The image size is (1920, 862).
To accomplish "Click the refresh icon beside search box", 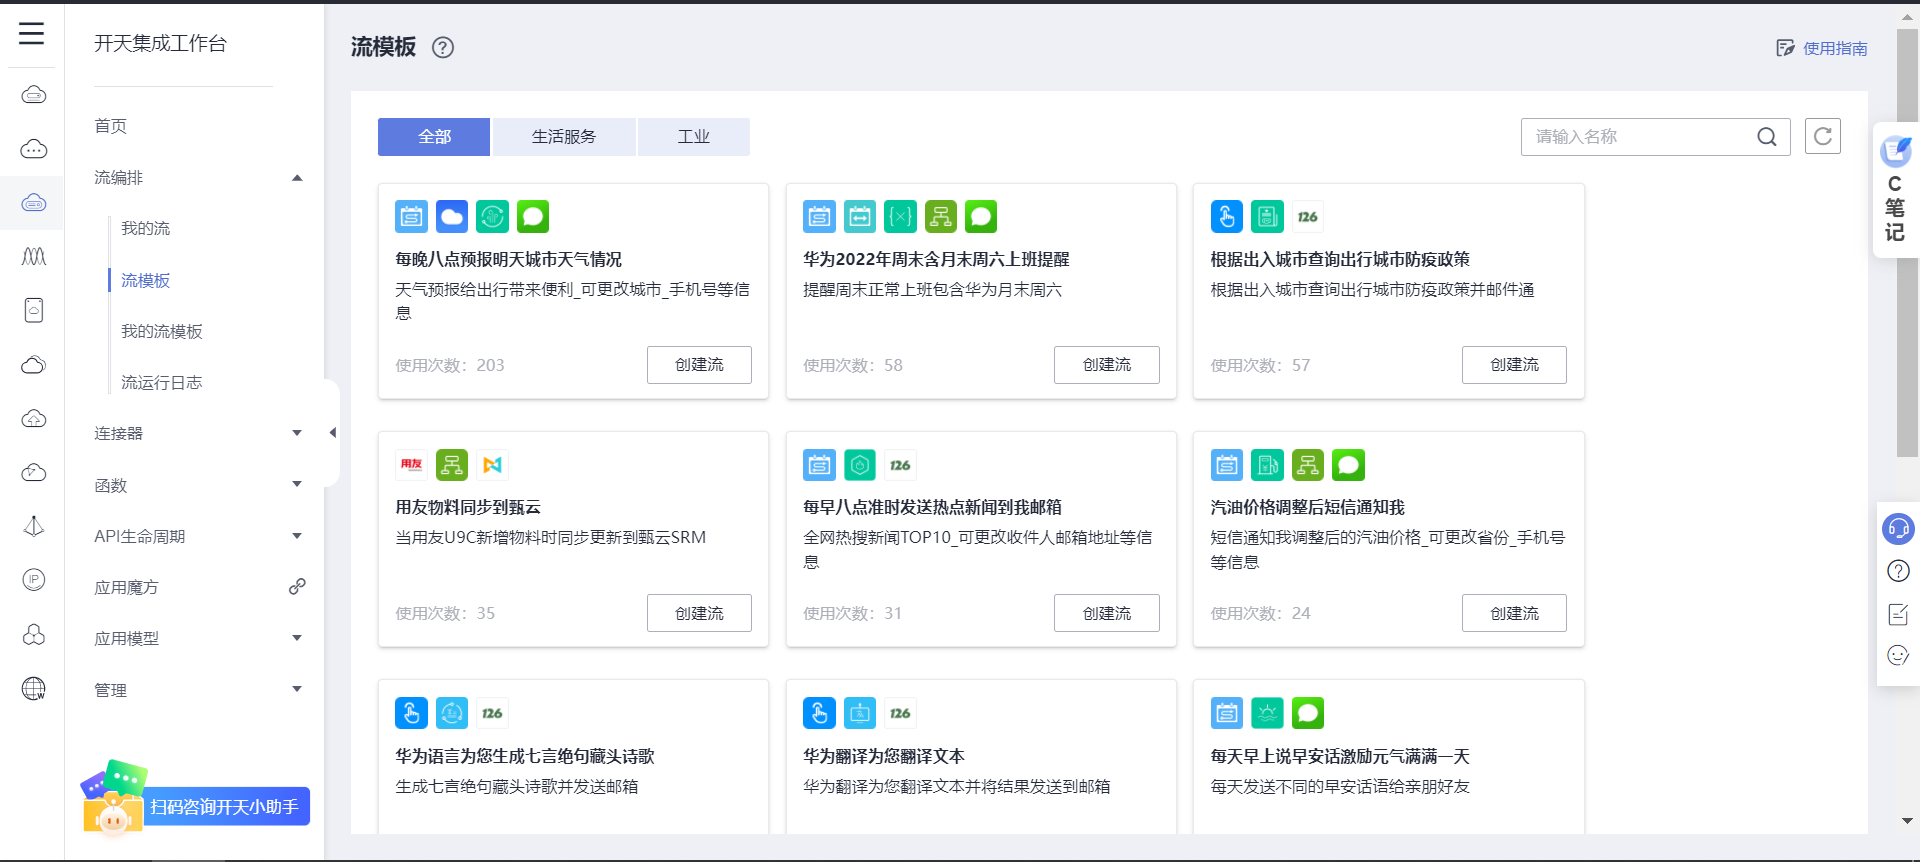I will click(1822, 136).
